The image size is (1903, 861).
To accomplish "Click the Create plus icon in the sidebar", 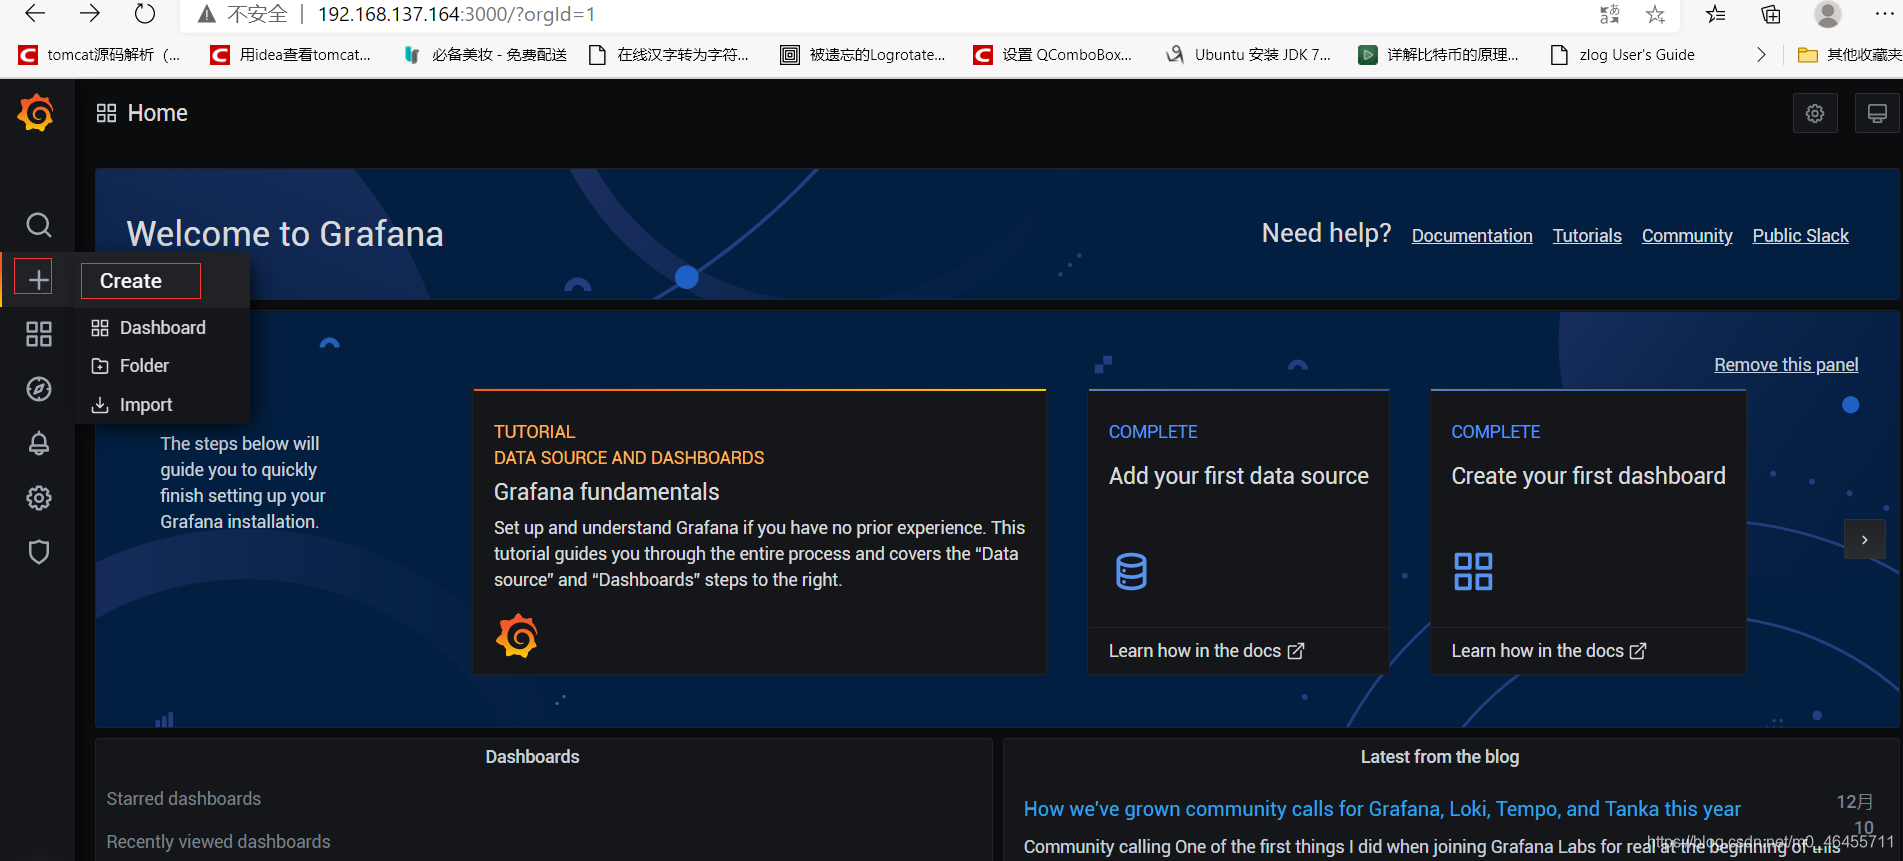I will point(38,279).
